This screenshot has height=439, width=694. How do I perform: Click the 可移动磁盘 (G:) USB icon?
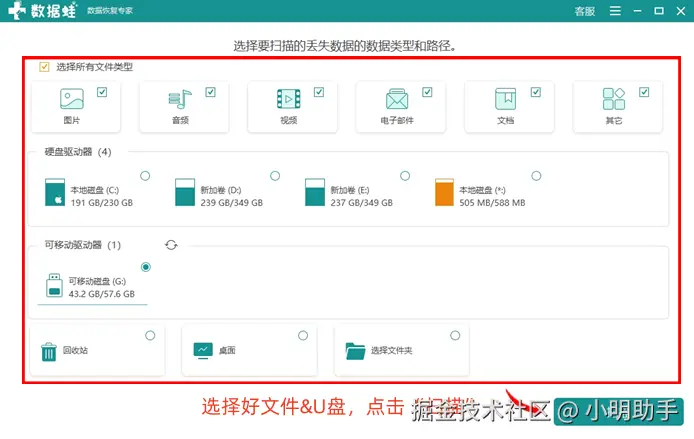[54, 285]
